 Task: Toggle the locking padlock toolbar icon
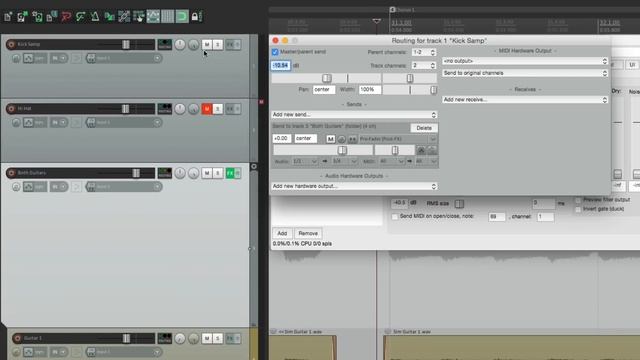tap(195, 17)
